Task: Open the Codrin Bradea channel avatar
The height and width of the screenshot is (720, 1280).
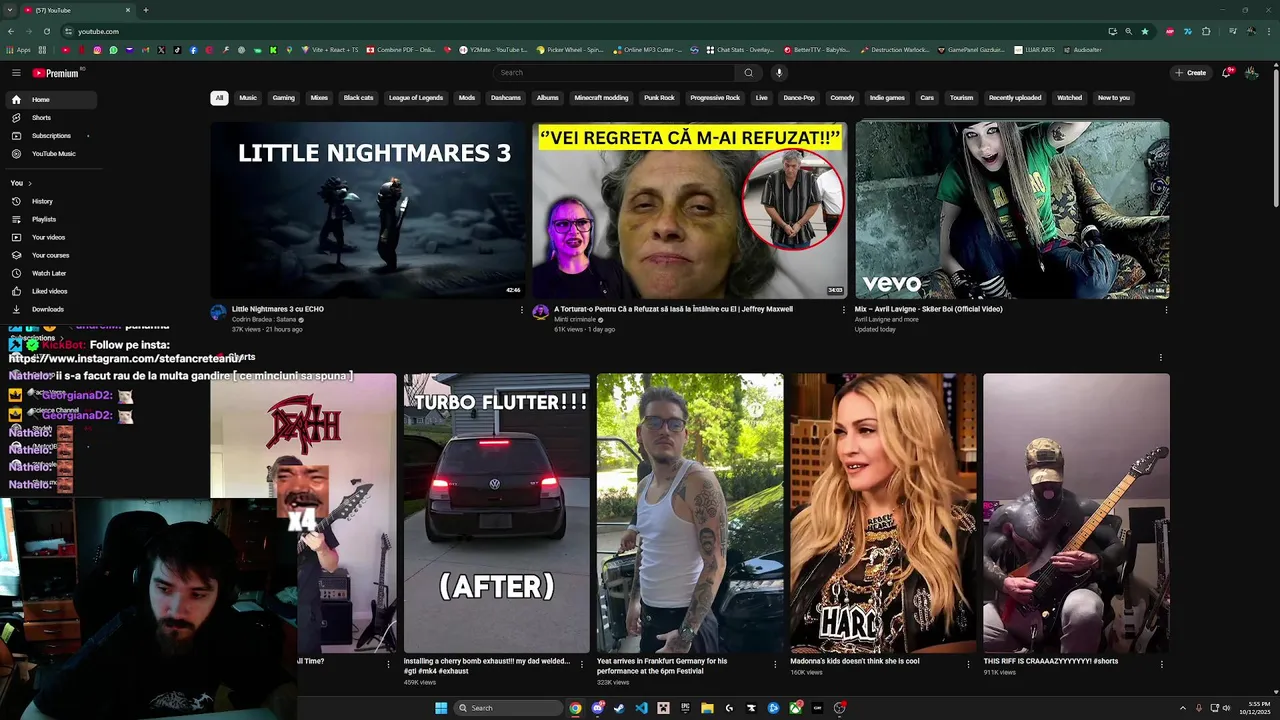Action: [218, 312]
